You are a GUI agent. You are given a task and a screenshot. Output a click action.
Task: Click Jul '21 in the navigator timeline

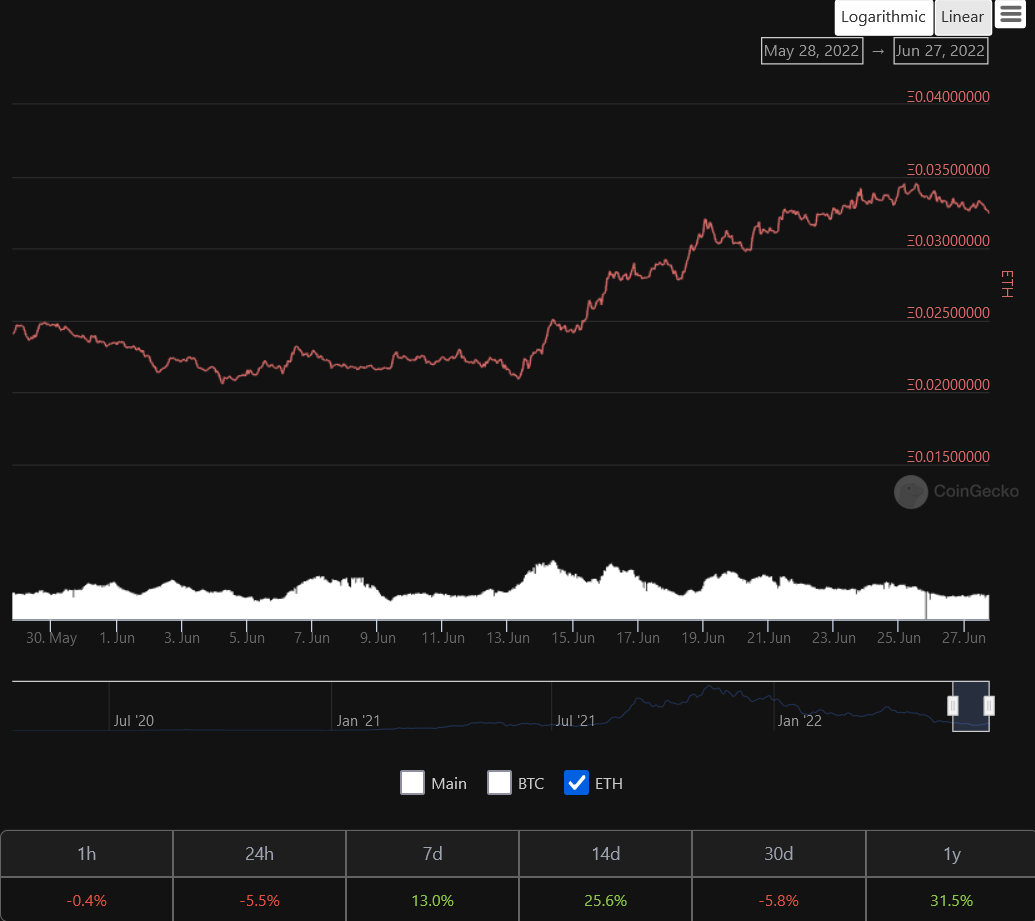click(x=576, y=720)
